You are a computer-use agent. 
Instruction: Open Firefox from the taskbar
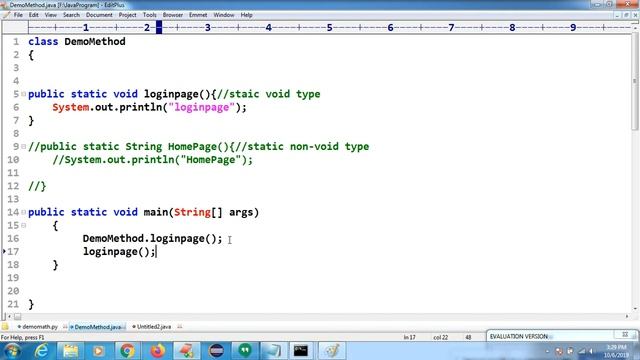pos(157,351)
